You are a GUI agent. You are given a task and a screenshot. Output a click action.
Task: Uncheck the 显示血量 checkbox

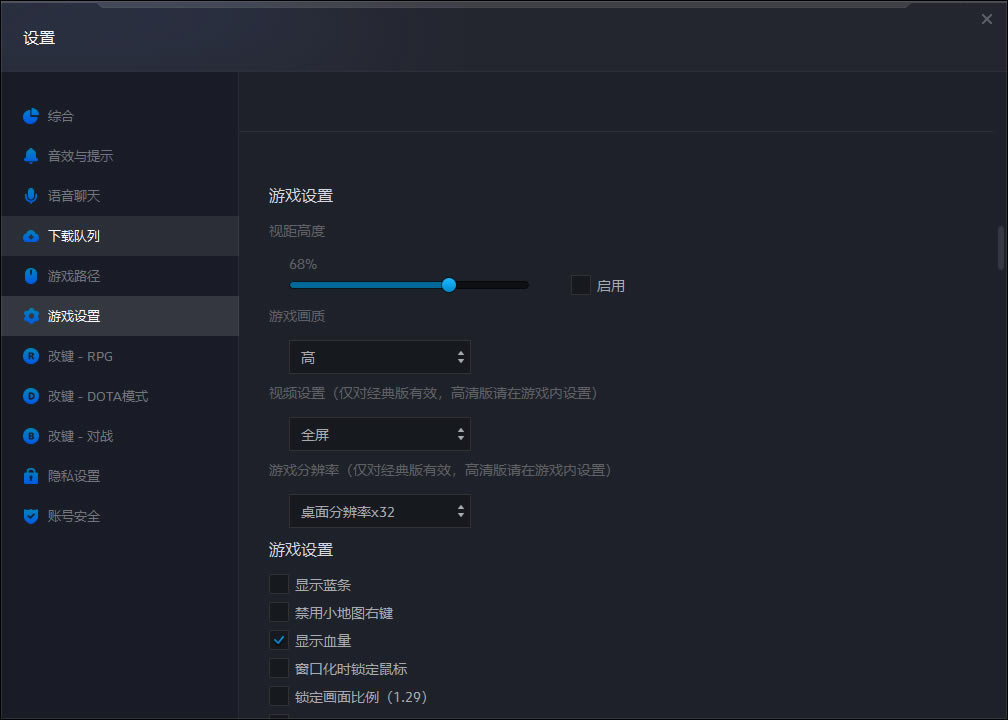pyautogui.click(x=279, y=640)
